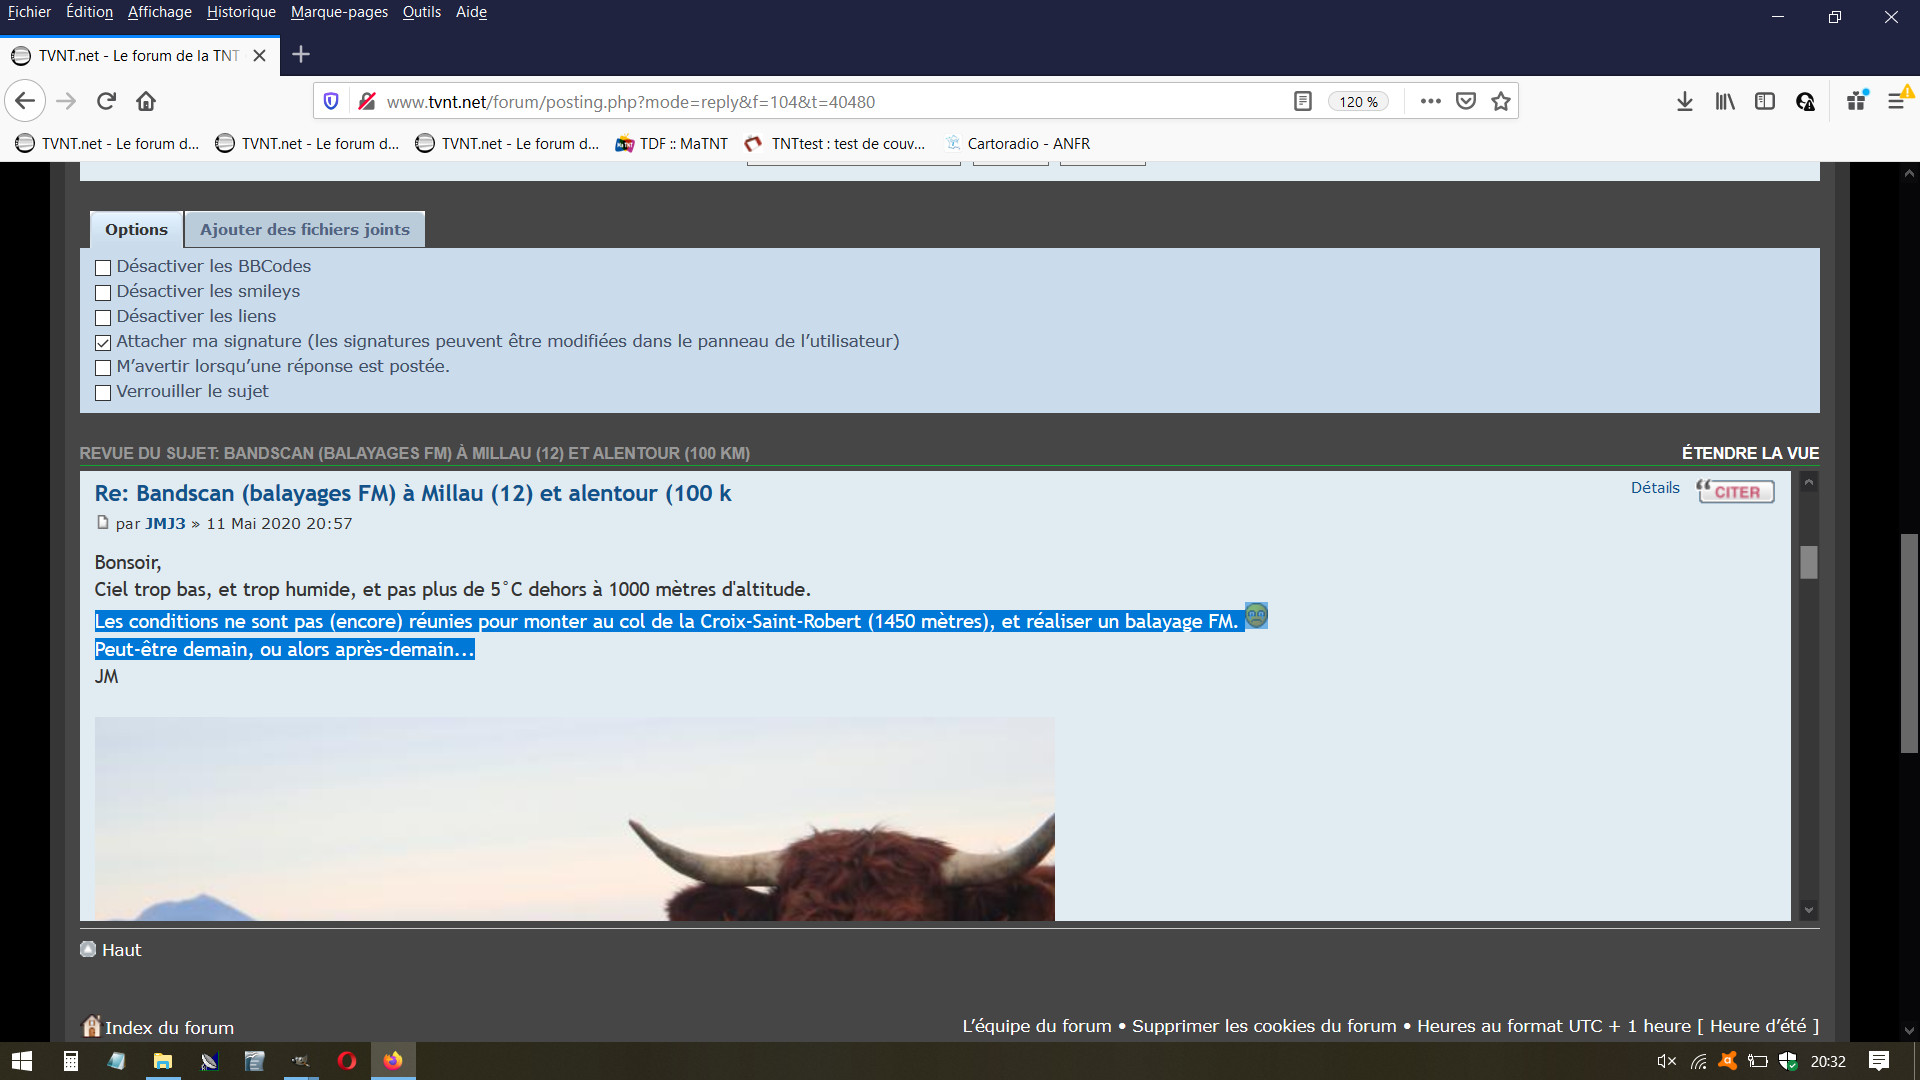Close the TVNT.net tab

coord(260,55)
